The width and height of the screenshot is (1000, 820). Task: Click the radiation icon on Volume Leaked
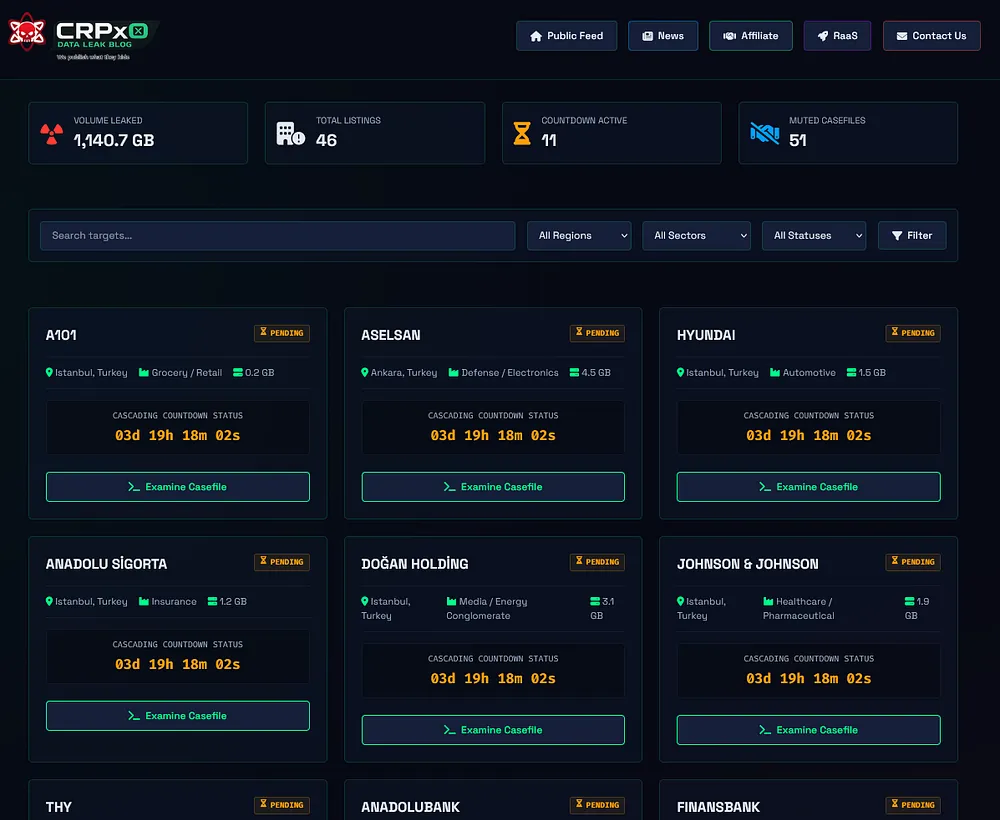(x=52, y=133)
